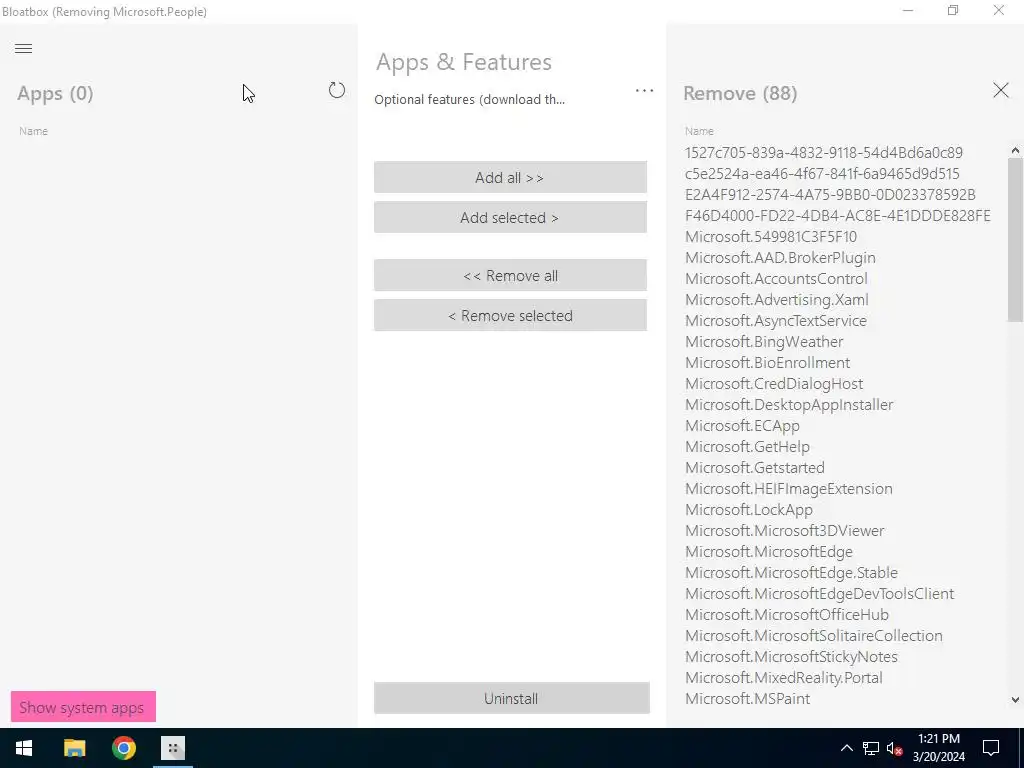
Task: Click the Name column header under Apps
Action: pyautogui.click(x=33, y=131)
